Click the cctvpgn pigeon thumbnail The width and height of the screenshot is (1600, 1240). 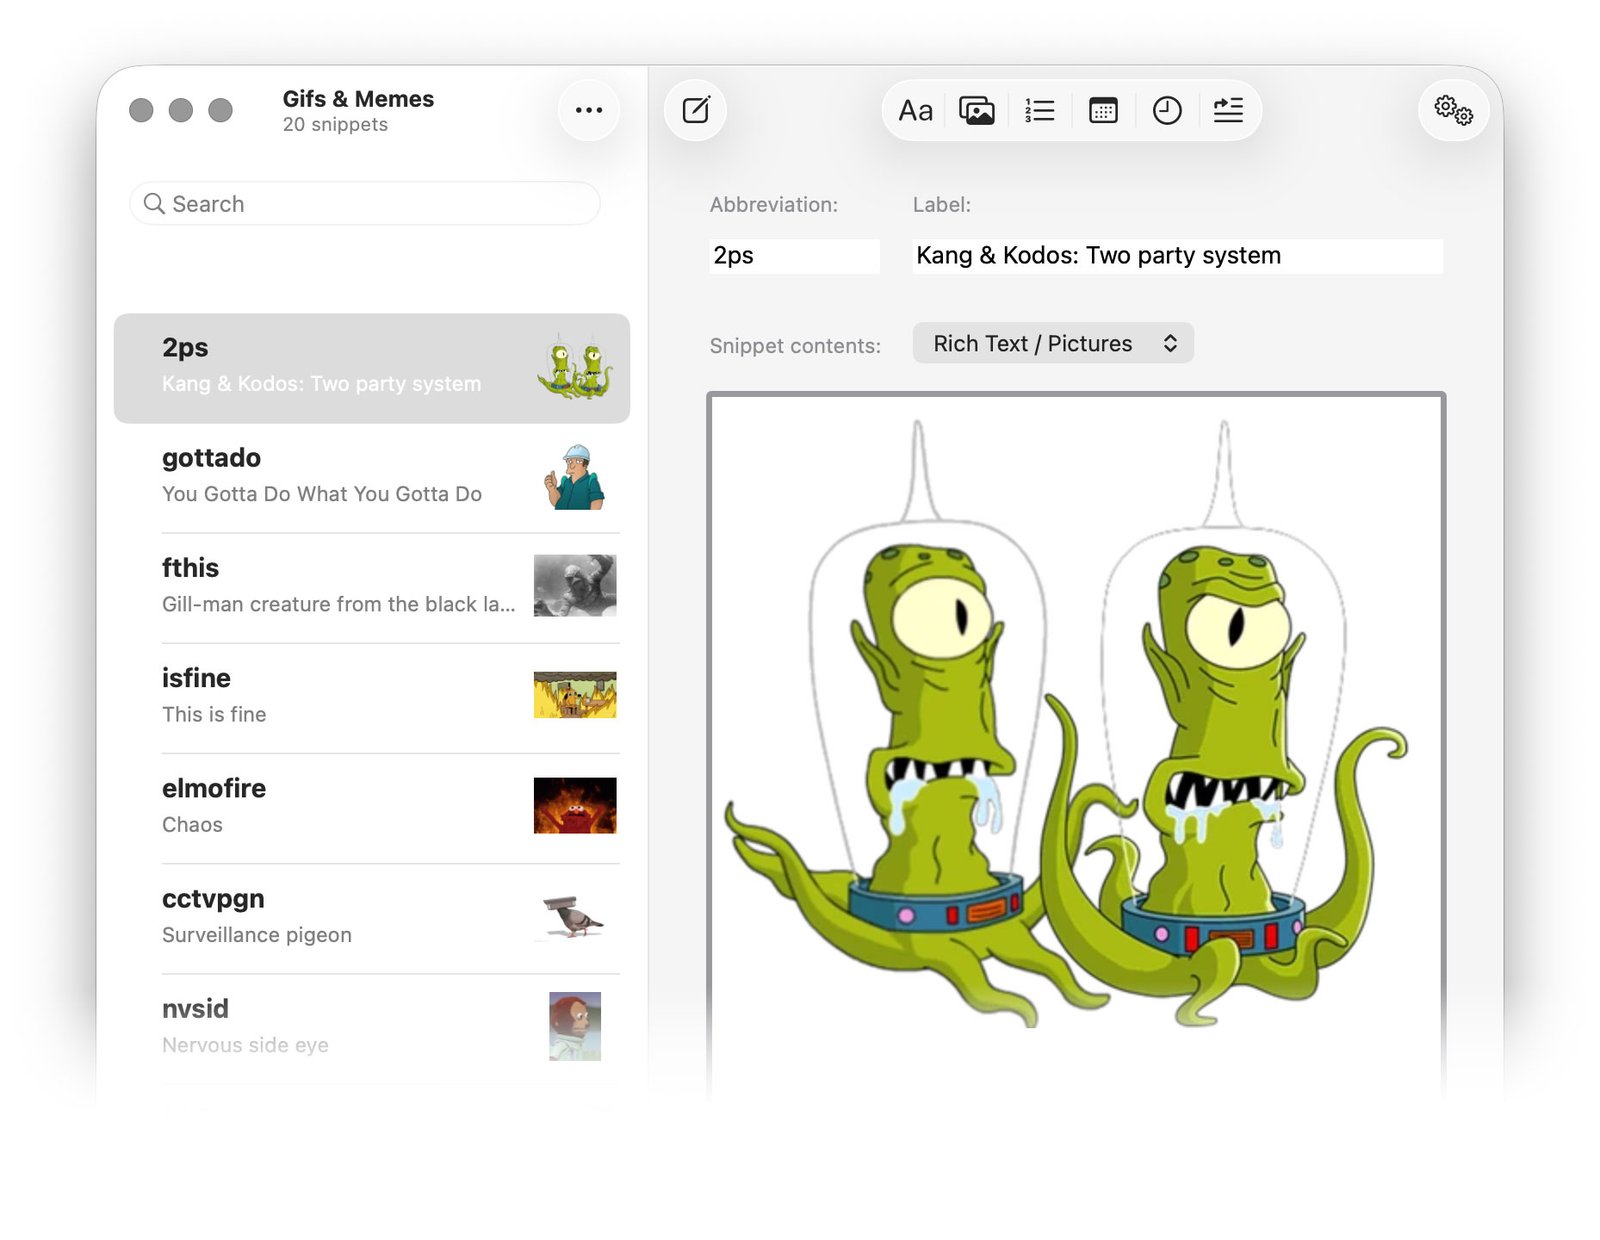pos(575,916)
